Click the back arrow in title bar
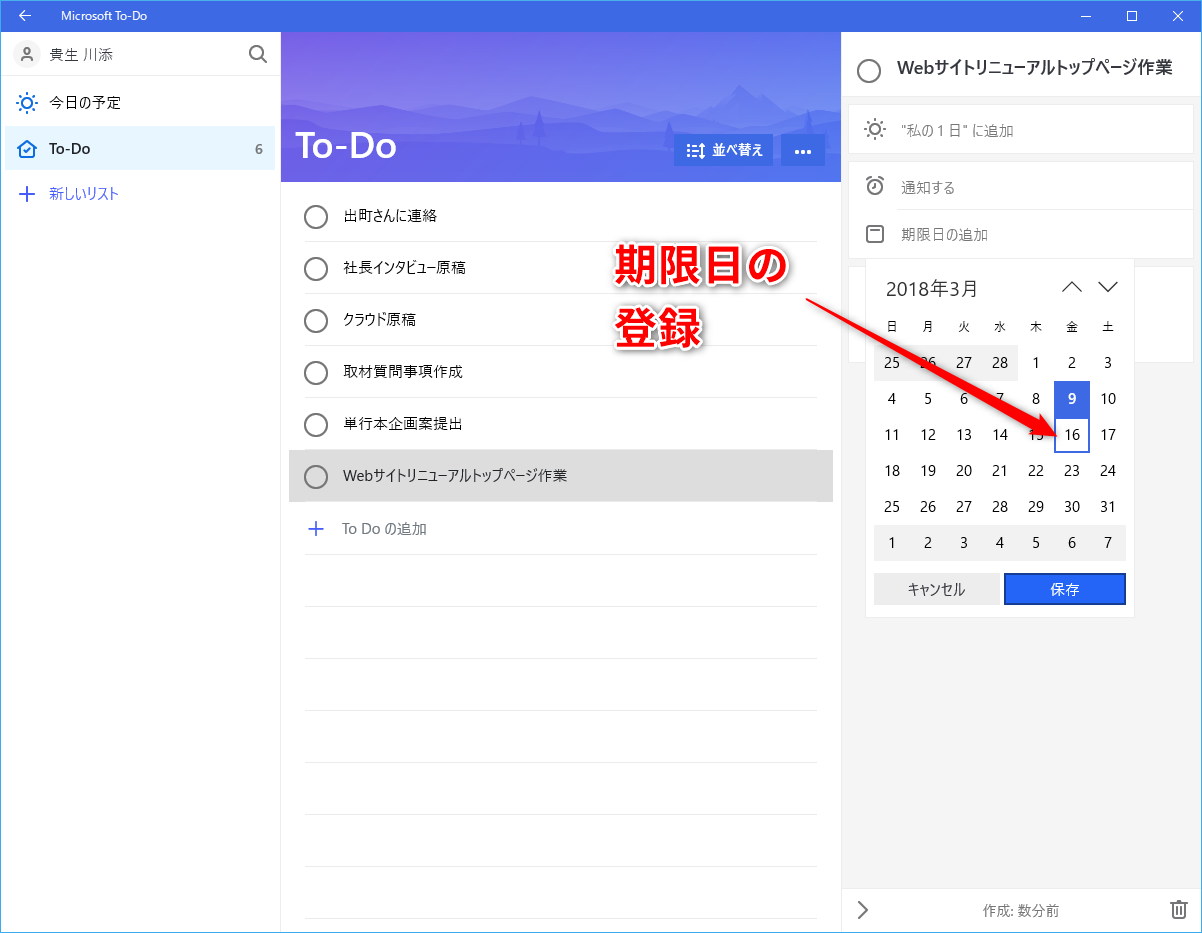 tap(25, 16)
